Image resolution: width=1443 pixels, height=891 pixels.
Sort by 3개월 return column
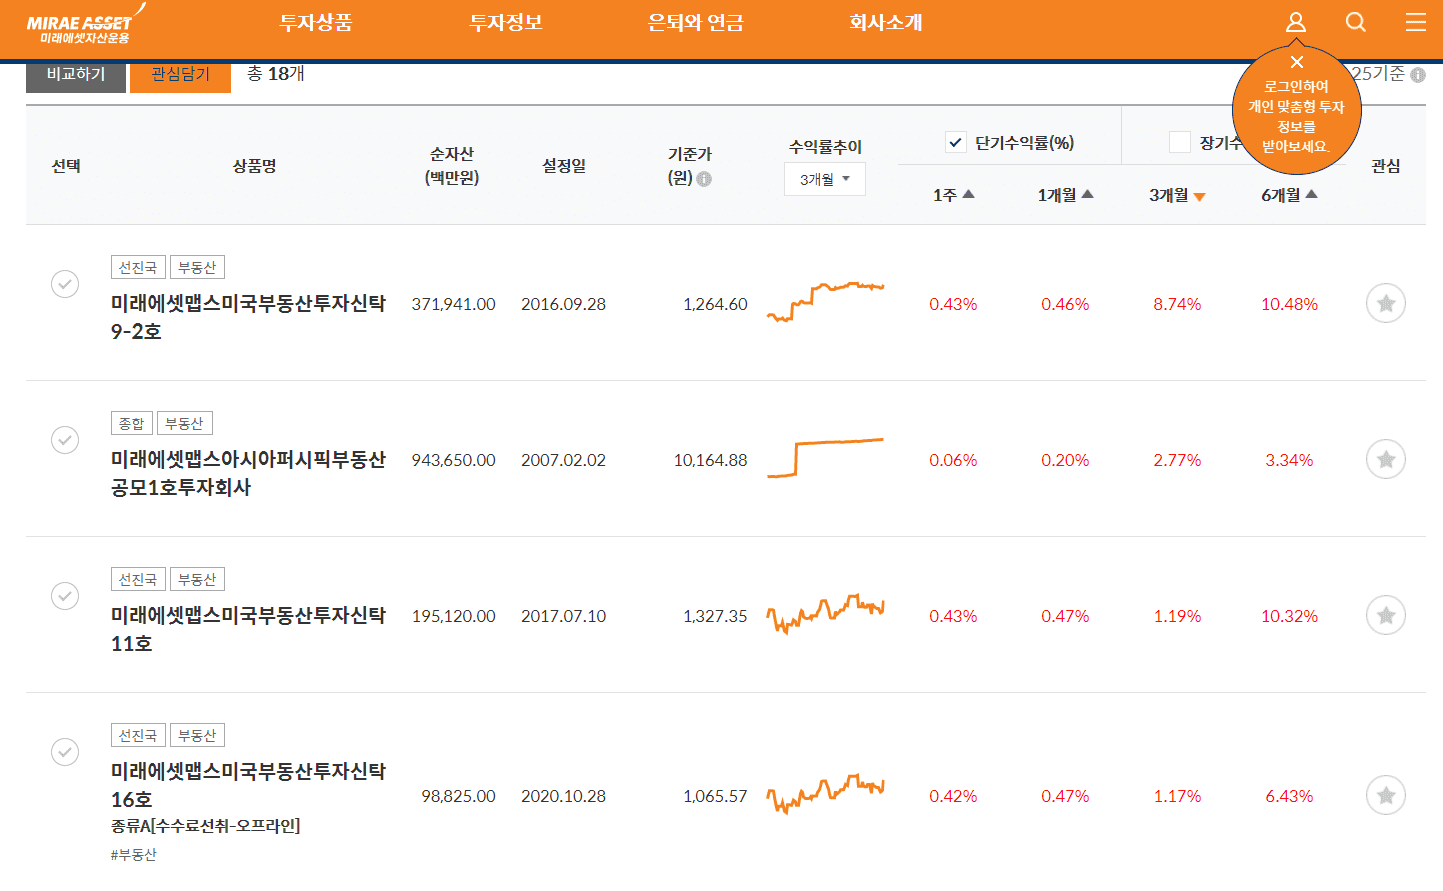click(x=1177, y=195)
